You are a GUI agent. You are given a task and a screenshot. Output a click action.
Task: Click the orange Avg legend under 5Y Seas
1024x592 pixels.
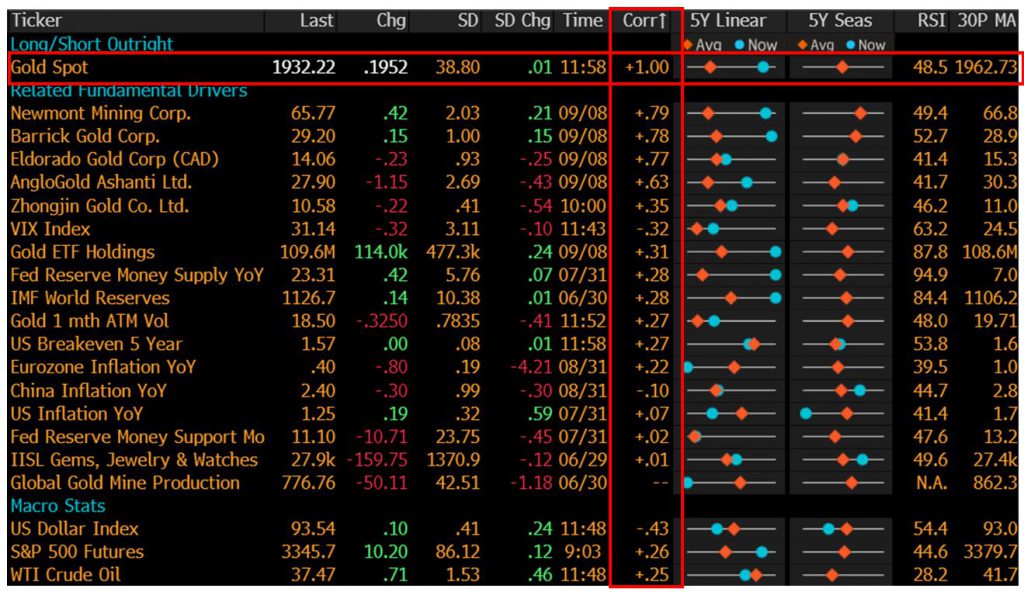(816, 45)
